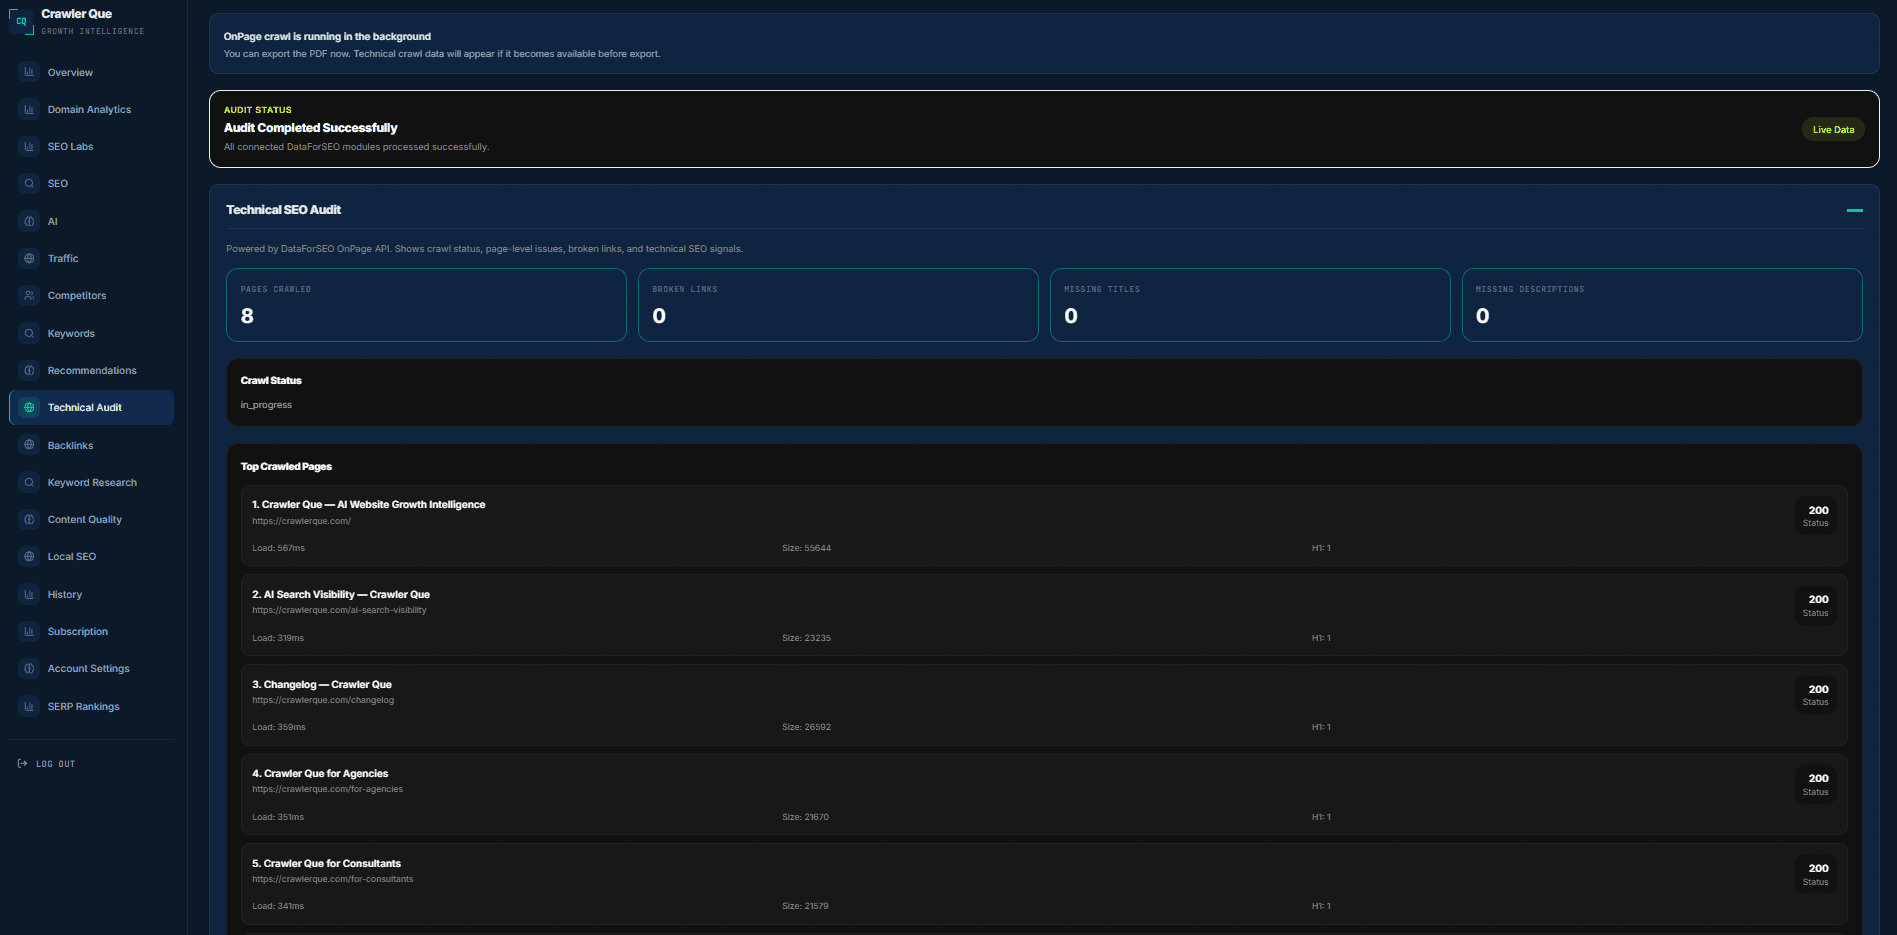Click the Content Quality sidebar icon
Screen dimensions: 1897x935
29,519
